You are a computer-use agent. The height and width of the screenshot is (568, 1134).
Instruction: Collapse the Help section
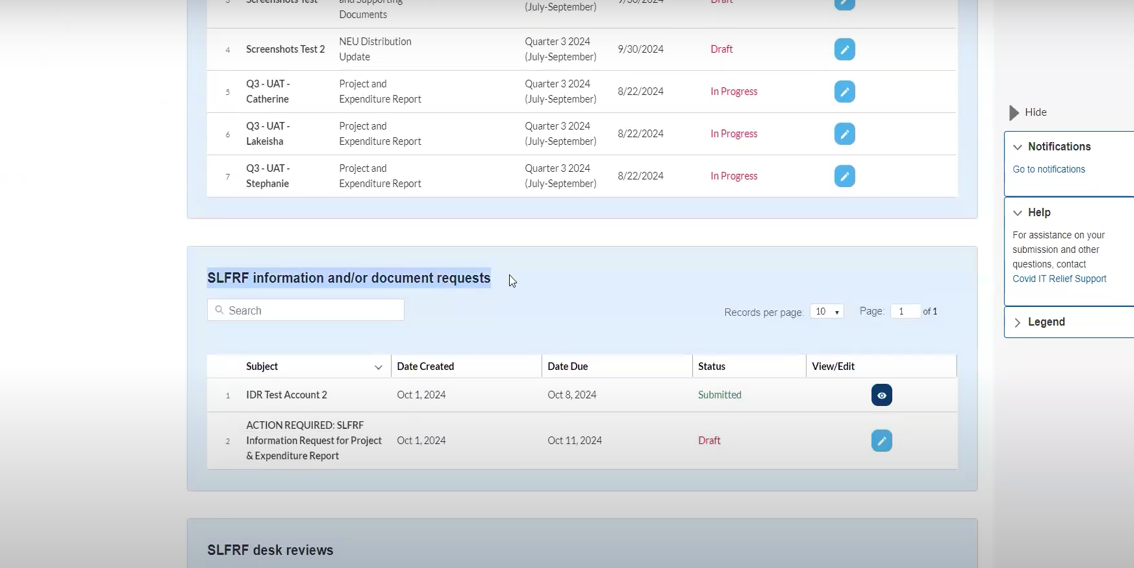pos(1018,213)
